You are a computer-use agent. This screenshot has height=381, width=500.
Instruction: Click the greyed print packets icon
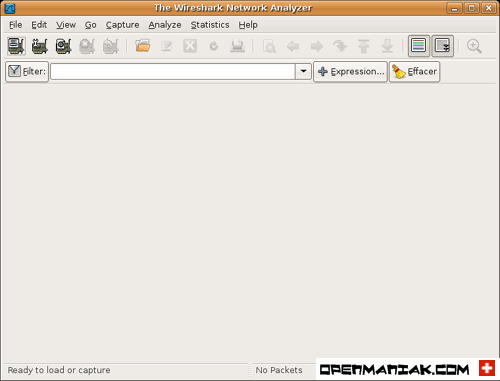pos(237,46)
